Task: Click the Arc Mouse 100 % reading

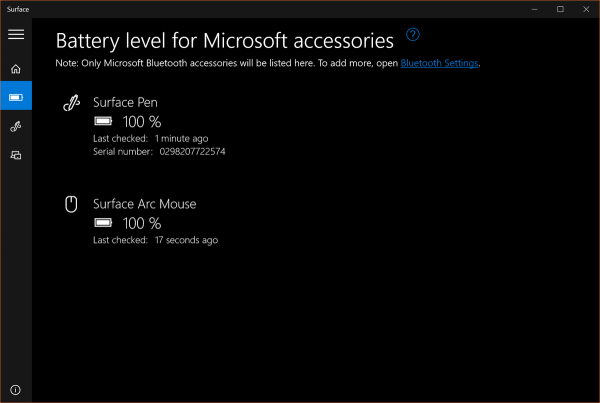Action: pyautogui.click(x=141, y=223)
